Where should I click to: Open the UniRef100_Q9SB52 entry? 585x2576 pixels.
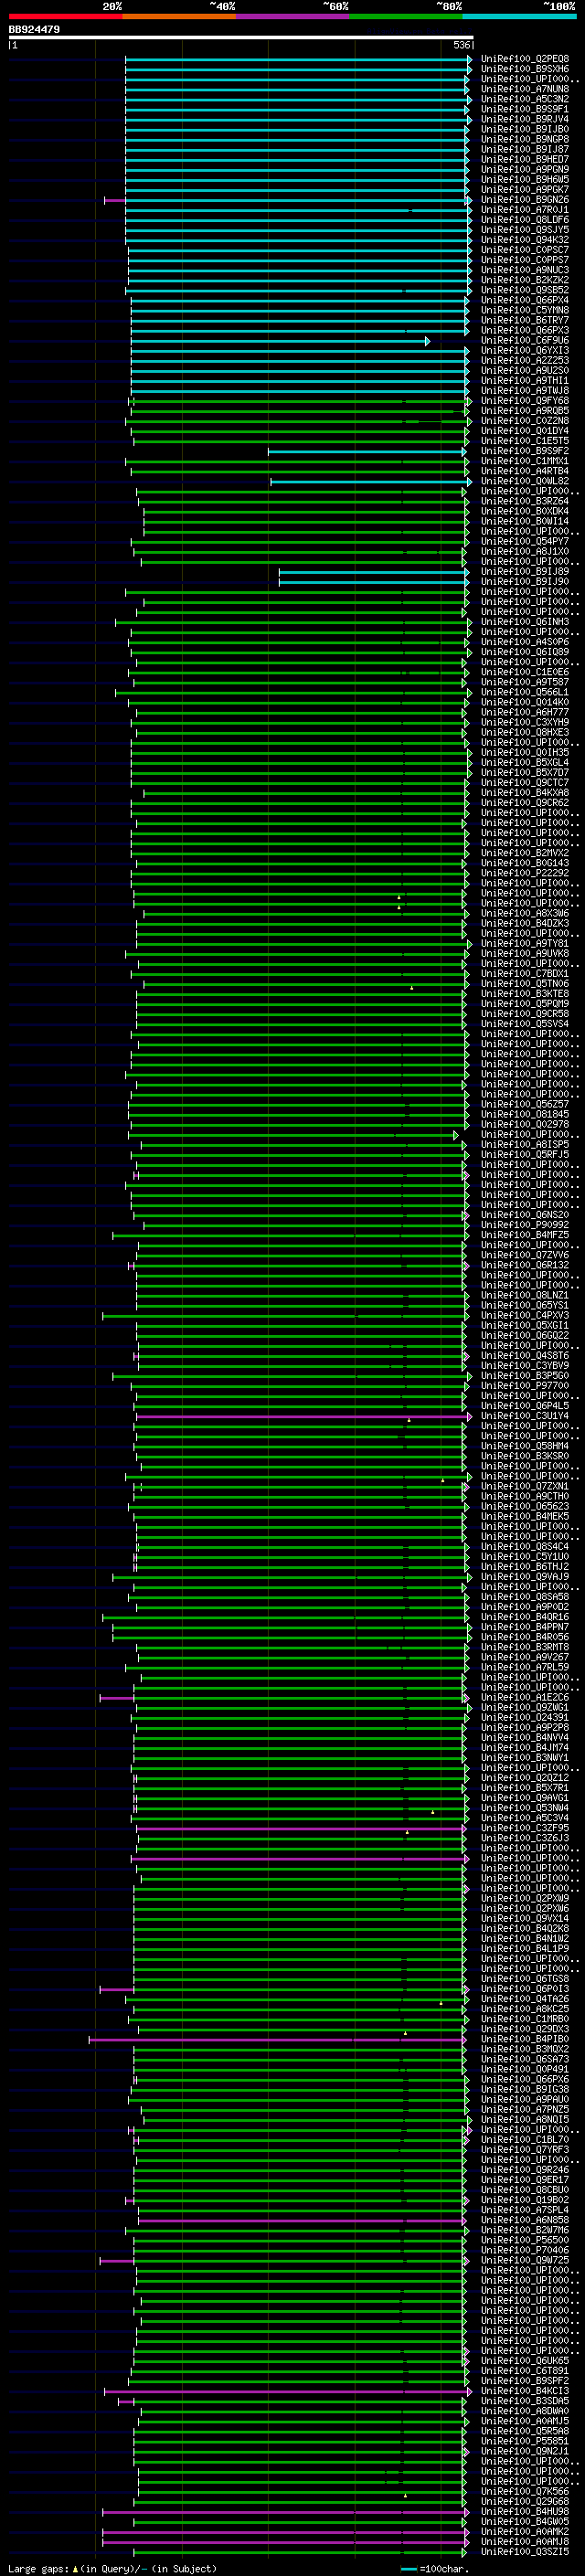pyautogui.click(x=524, y=290)
